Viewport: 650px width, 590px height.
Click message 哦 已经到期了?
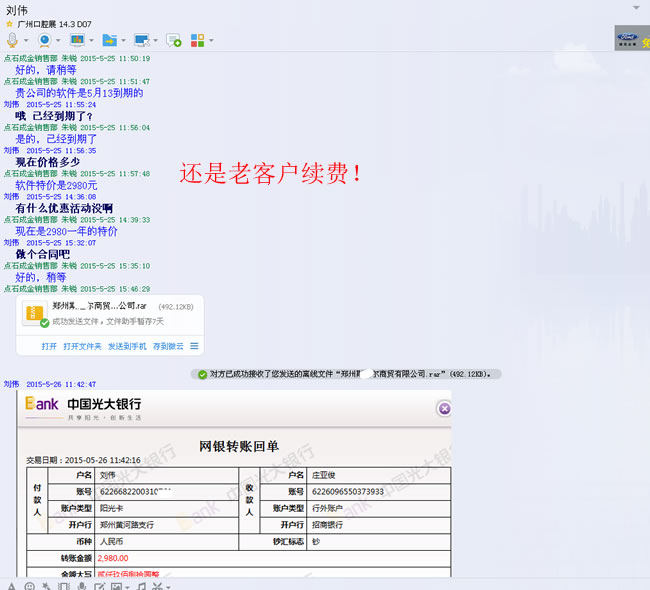tap(54, 116)
